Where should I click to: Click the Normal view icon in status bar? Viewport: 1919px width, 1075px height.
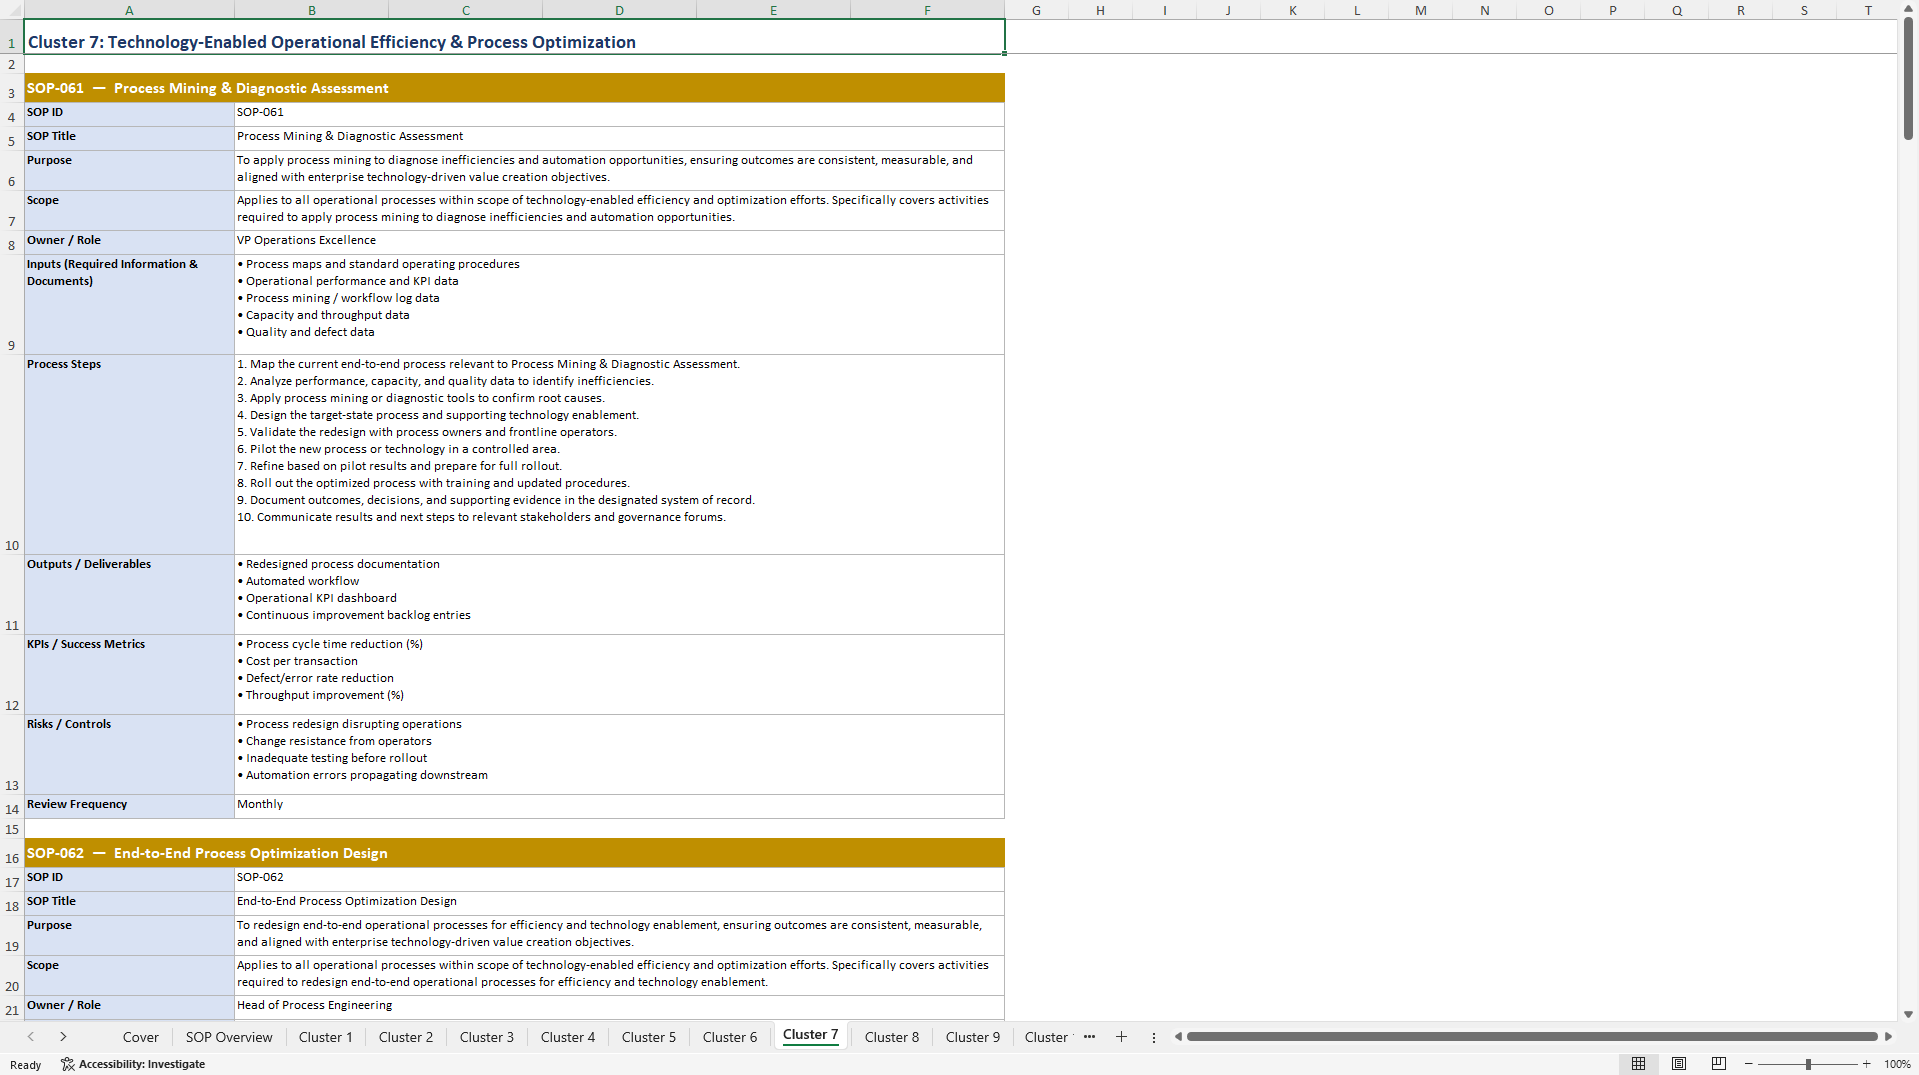point(1638,1064)
